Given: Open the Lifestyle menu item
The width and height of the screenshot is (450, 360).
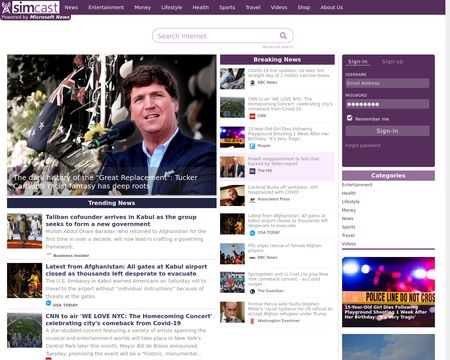Looking at the screenshot, I should [x=172, y=7].
